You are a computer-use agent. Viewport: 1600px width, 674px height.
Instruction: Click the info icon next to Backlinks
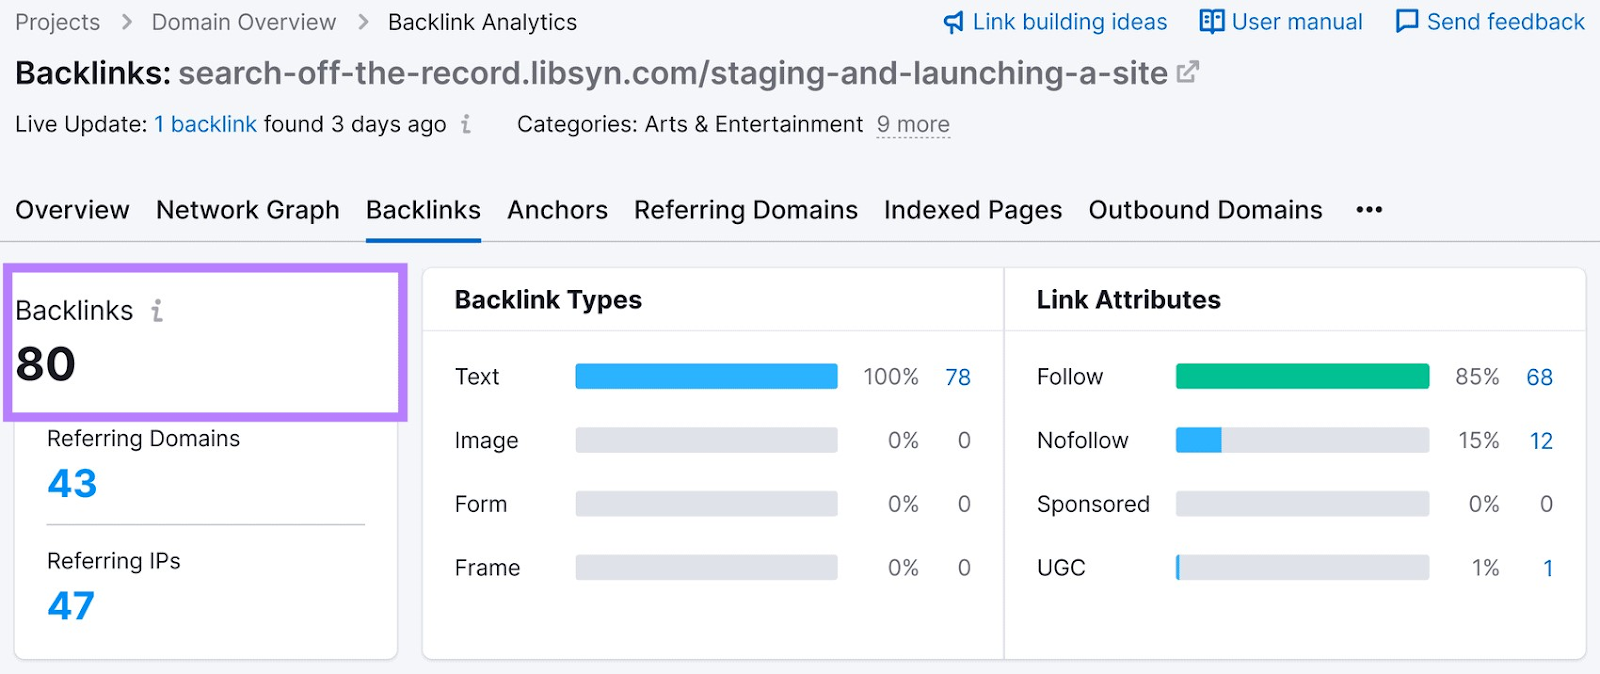(x=157, y=311)
